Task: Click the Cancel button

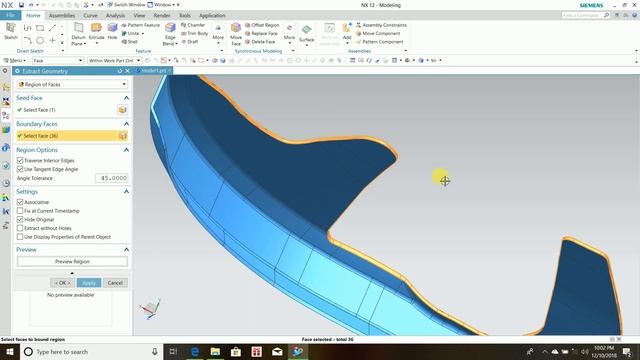Action: click(115, 282)
